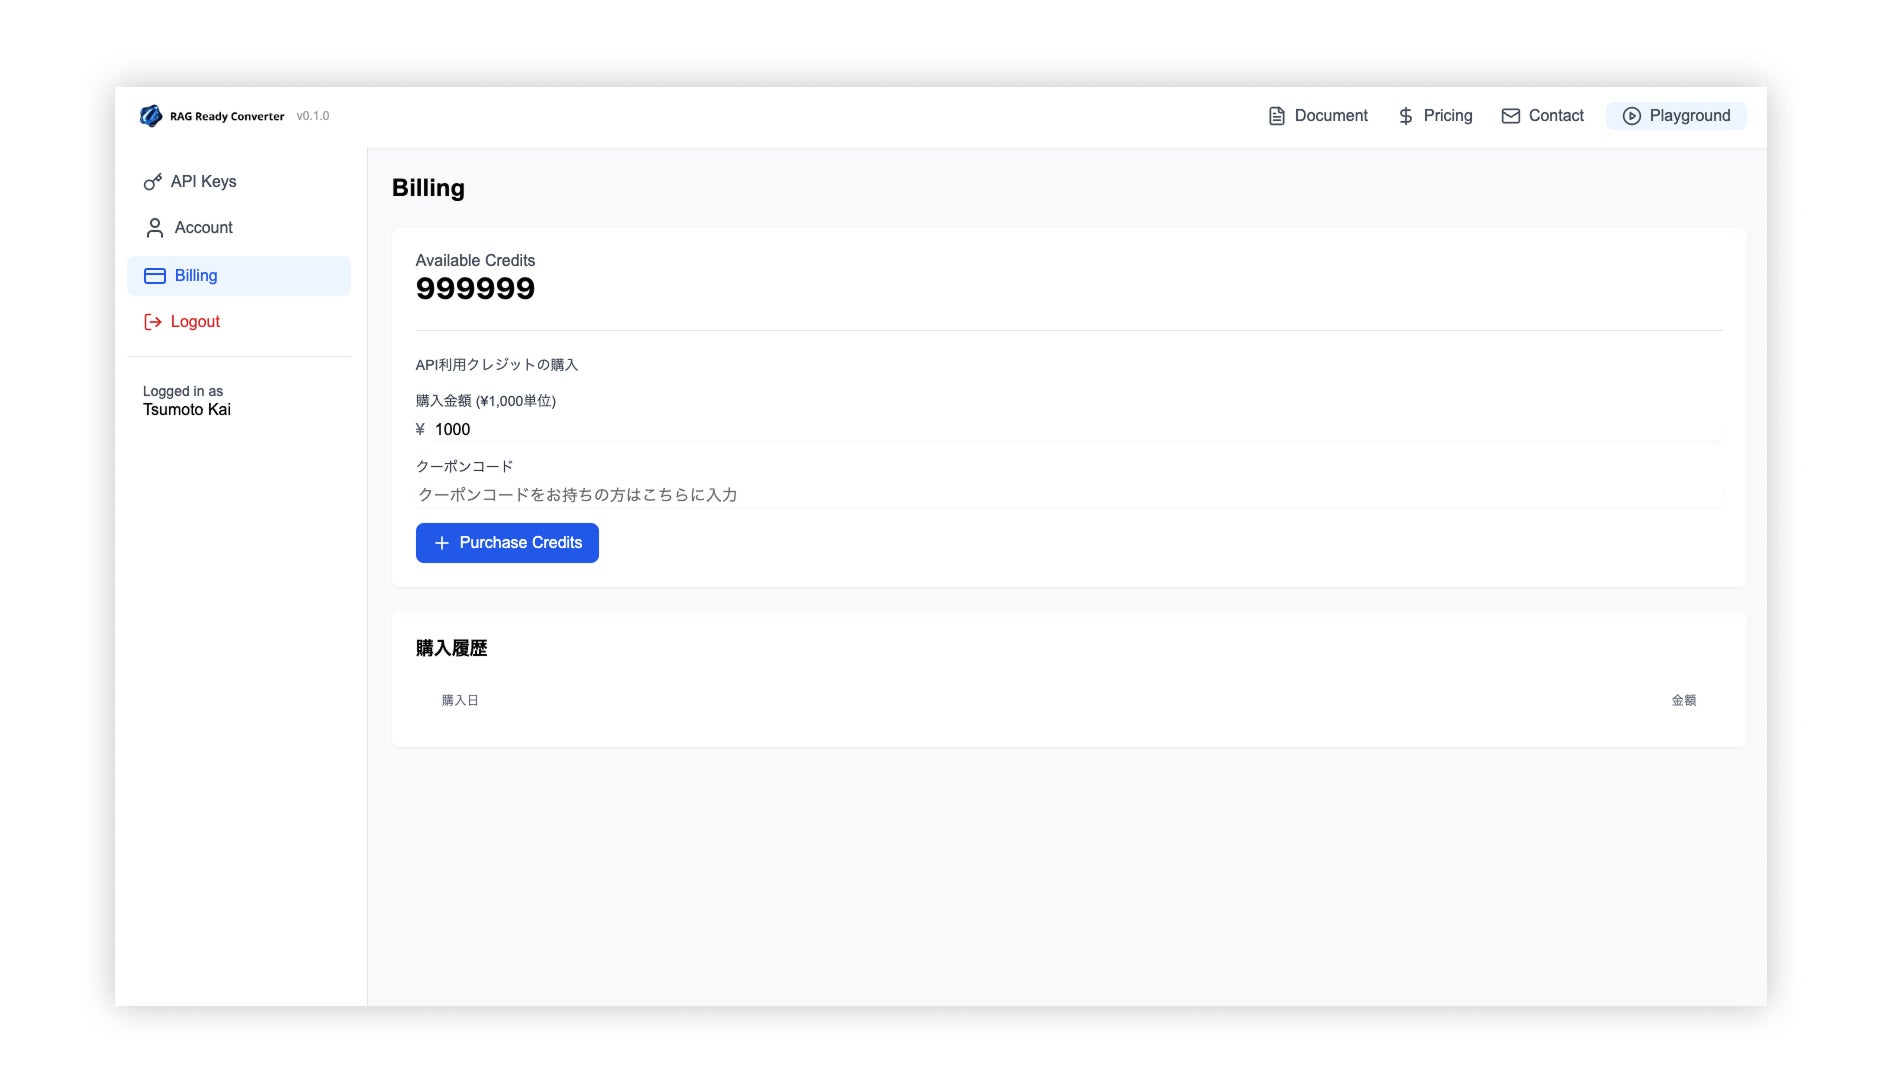Click the Logout text in sidebar
Image resolution: width=1882 pixels, height=1092 pixels.
tap(195, 322)
